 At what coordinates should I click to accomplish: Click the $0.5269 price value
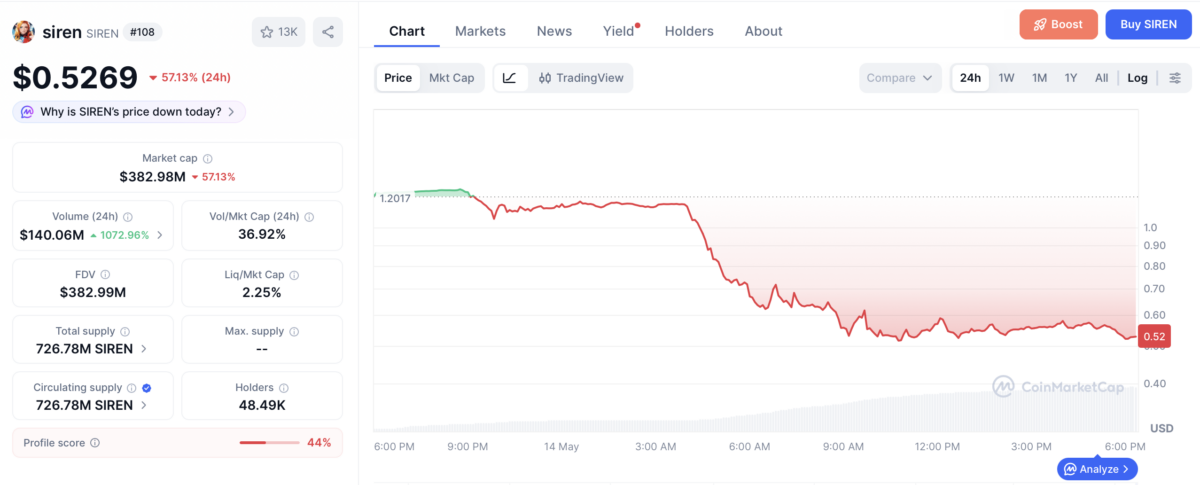75,78
